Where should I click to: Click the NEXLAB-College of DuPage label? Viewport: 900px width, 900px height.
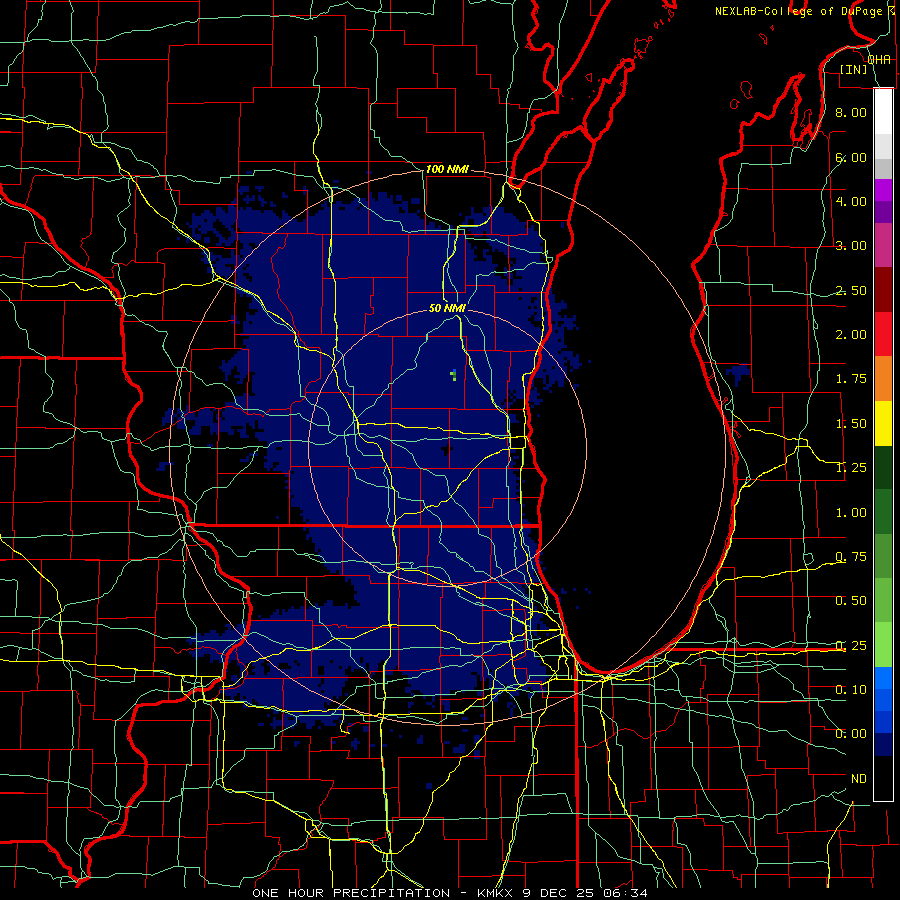pos(798,11)
